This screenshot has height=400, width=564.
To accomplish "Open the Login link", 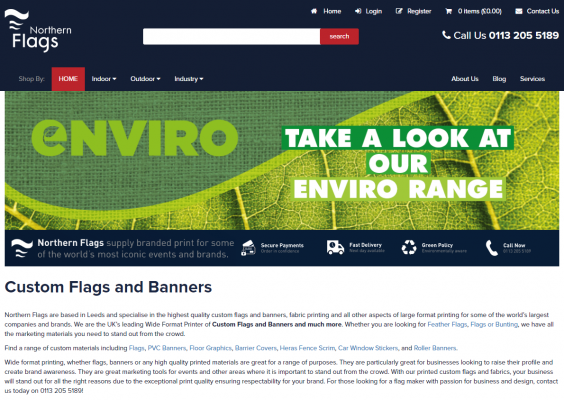I will click(374, 11).
